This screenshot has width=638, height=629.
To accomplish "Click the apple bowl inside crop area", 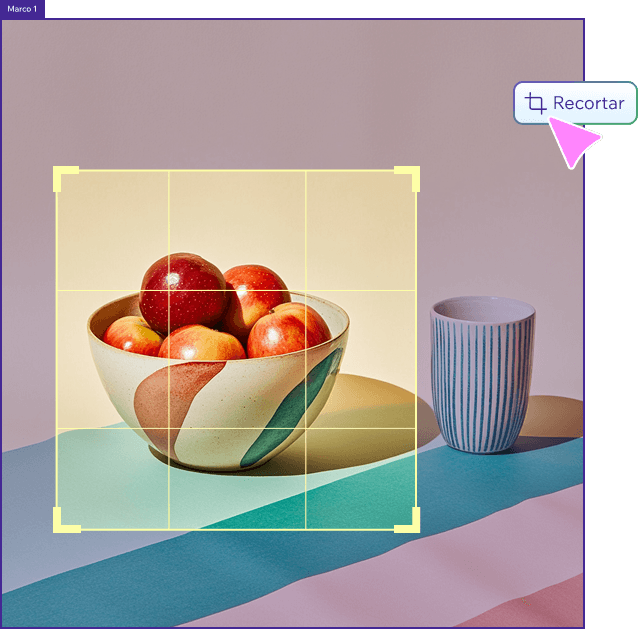I will pyautogui.click(x=218, y=362).
